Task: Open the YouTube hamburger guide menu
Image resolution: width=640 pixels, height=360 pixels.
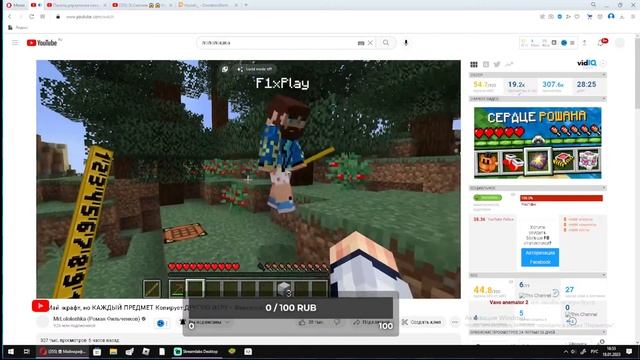Action: (x=15, y=42)
